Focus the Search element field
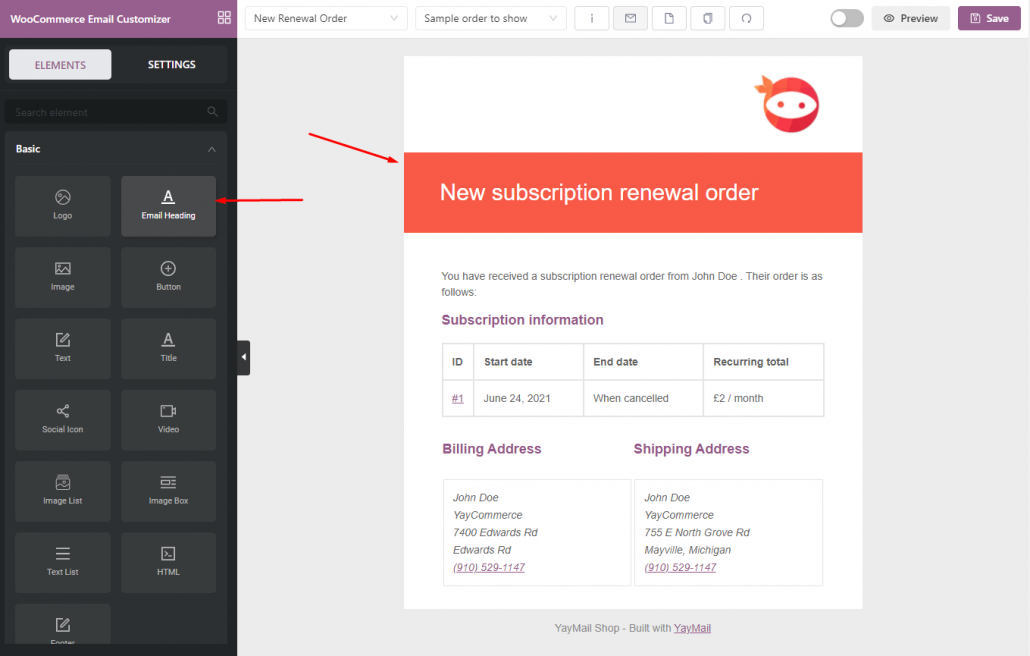 (116, 112)
